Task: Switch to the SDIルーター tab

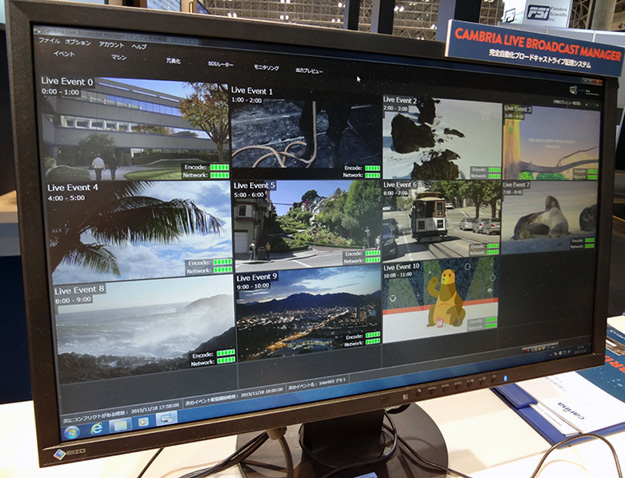Action: tap(220, 64)
